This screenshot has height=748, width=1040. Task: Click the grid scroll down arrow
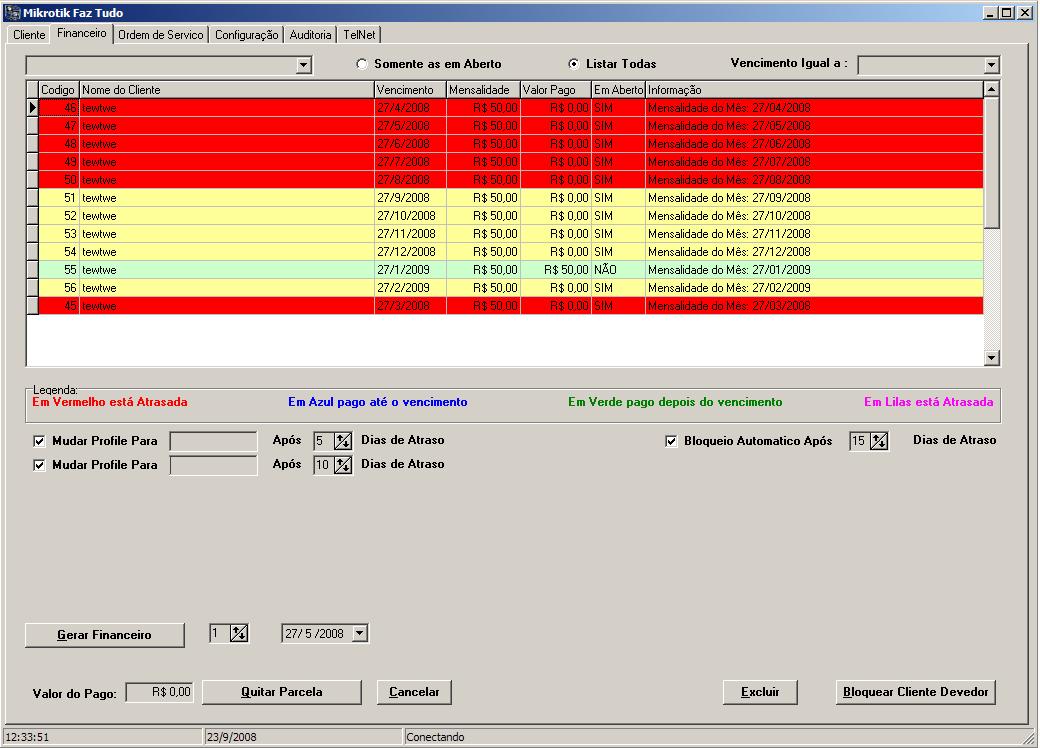pyautogui.click(x=992, y=357)
